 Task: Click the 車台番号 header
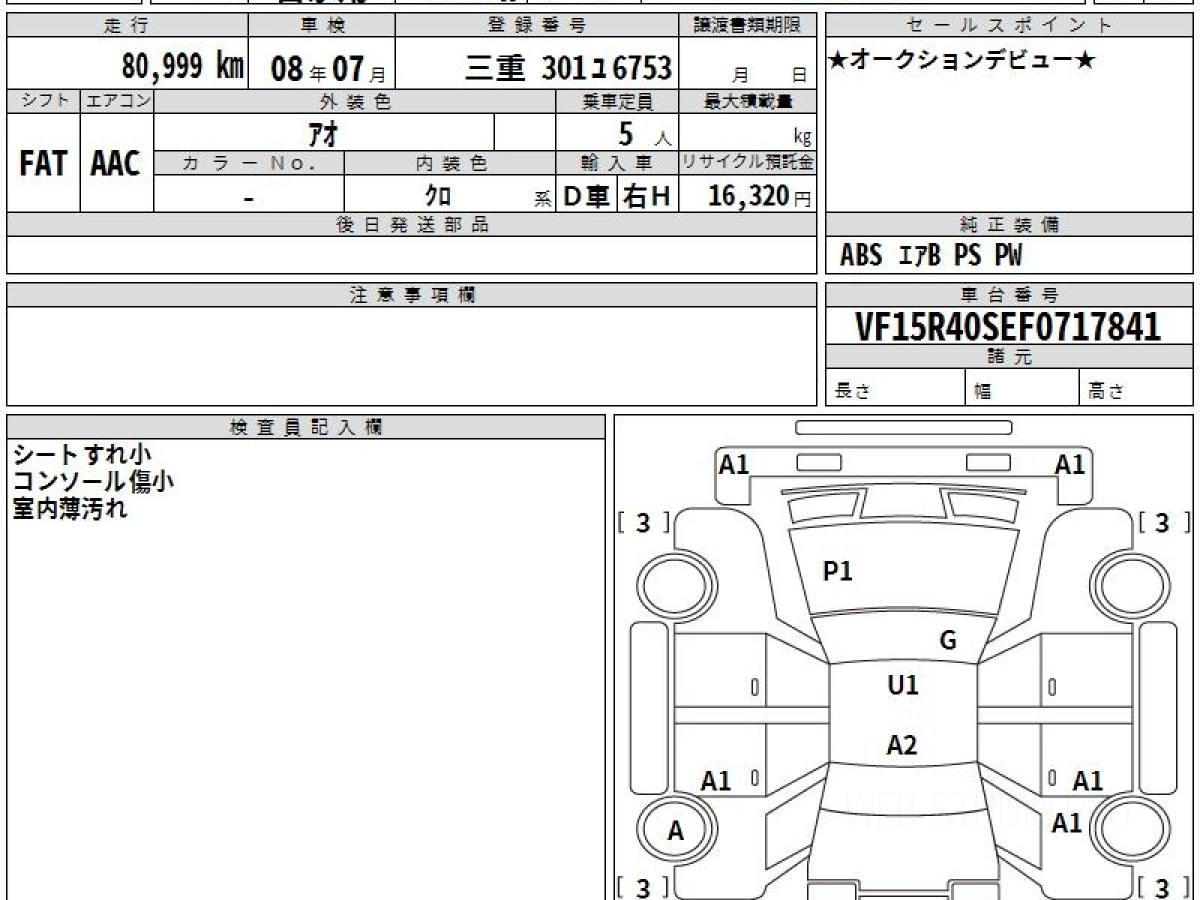pyautogui.click(x=1009, y=295)
